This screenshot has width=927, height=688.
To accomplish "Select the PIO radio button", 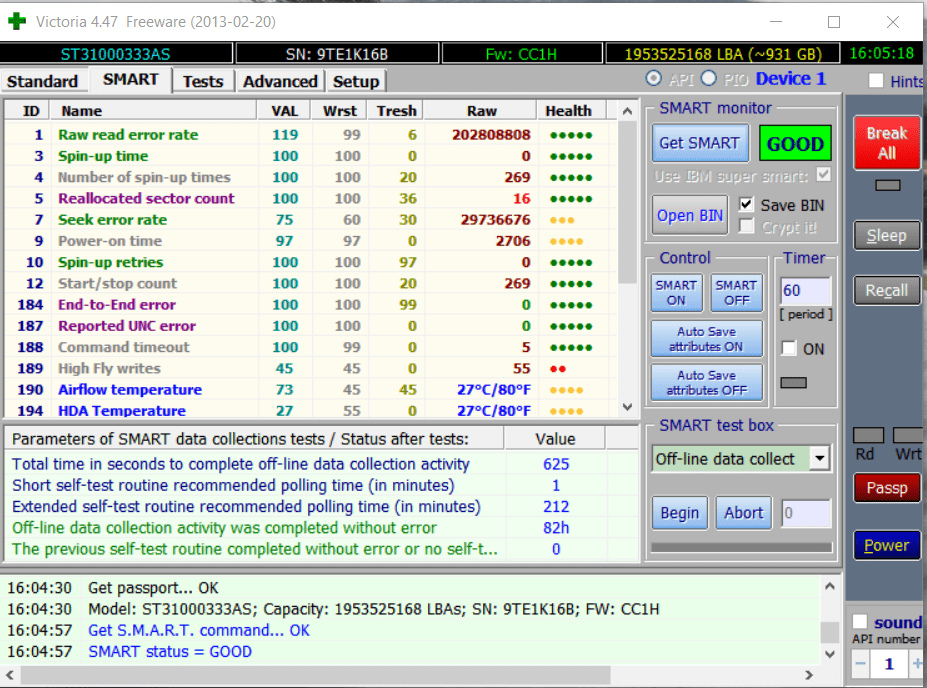I will [x=708, y=79].
